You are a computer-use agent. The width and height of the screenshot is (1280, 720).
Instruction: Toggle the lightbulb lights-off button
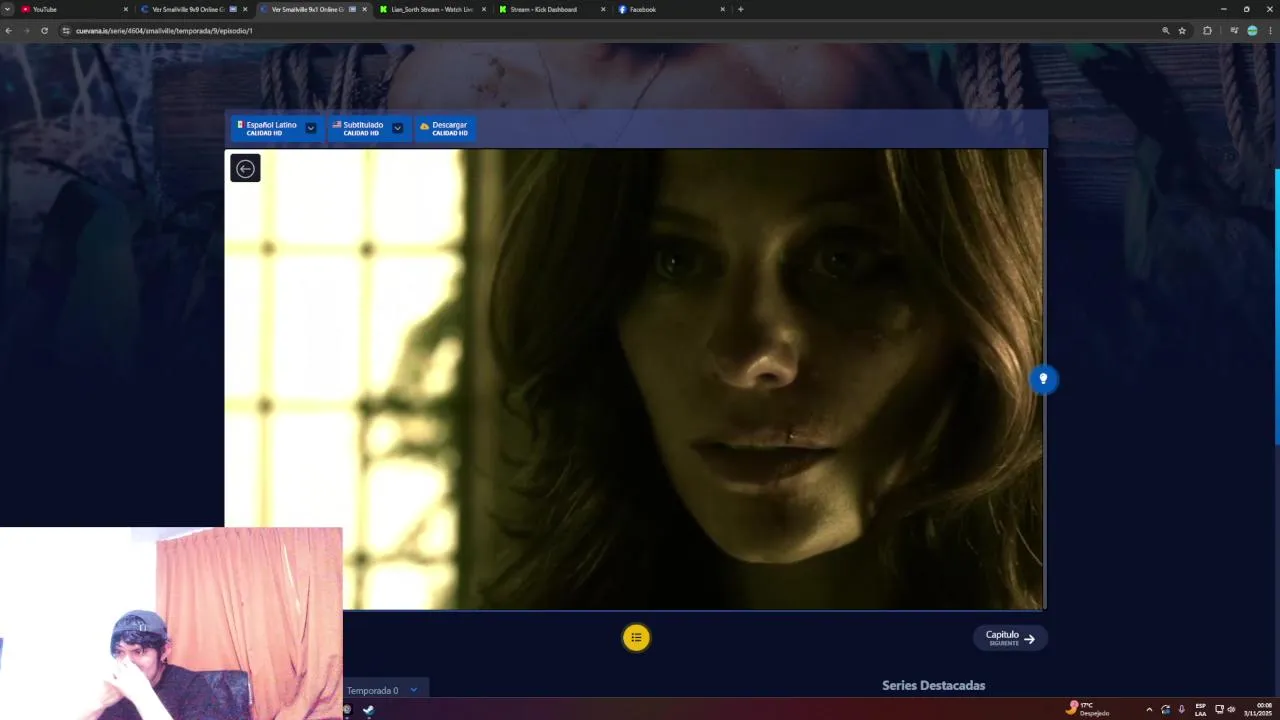(1043, 379)
